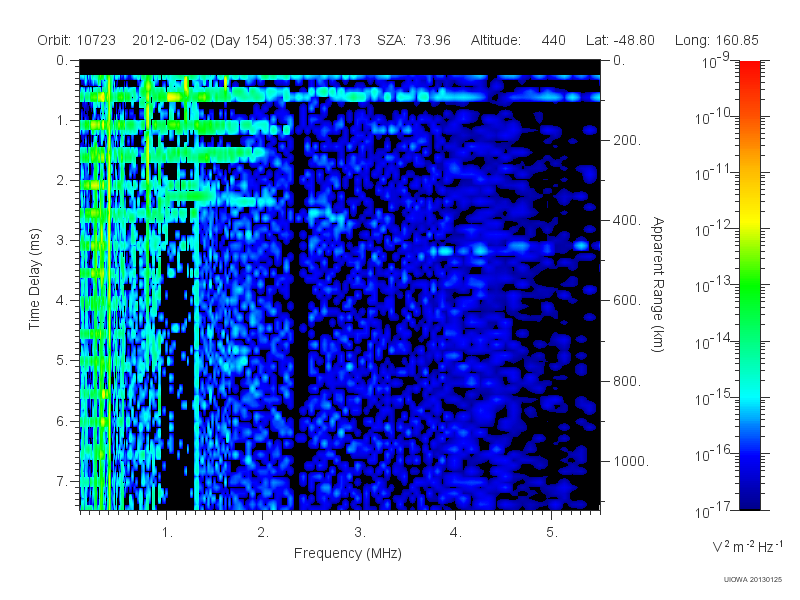Click the '1000.' apparent range tick label
The image size is (800, 600).
click(x=631, y=461)
